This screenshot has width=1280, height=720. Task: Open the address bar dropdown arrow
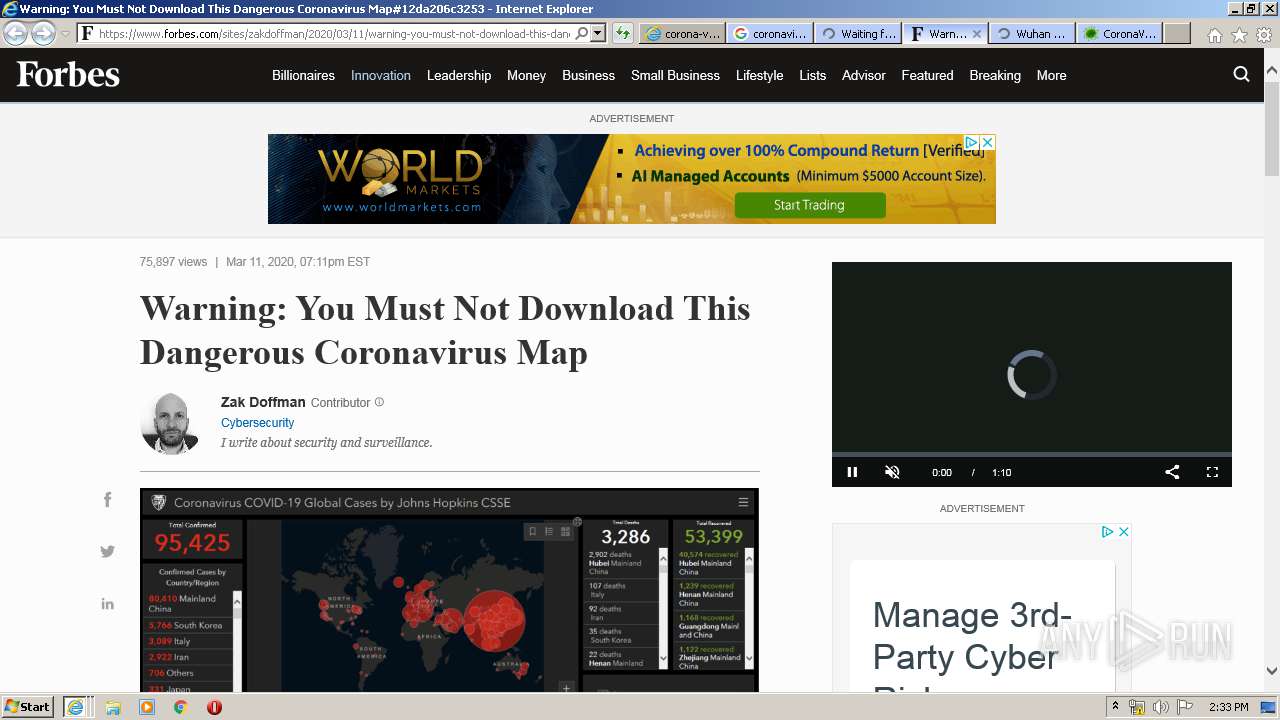click(x=598, y=33)
